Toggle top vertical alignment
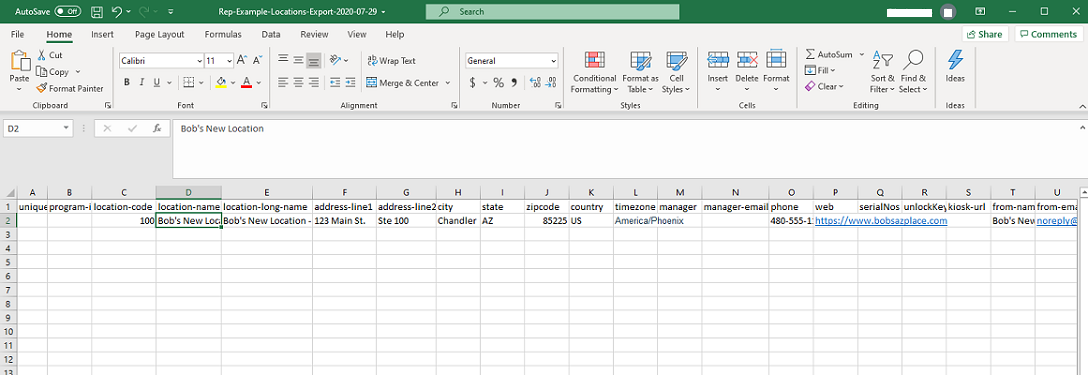 coord(283,60)
